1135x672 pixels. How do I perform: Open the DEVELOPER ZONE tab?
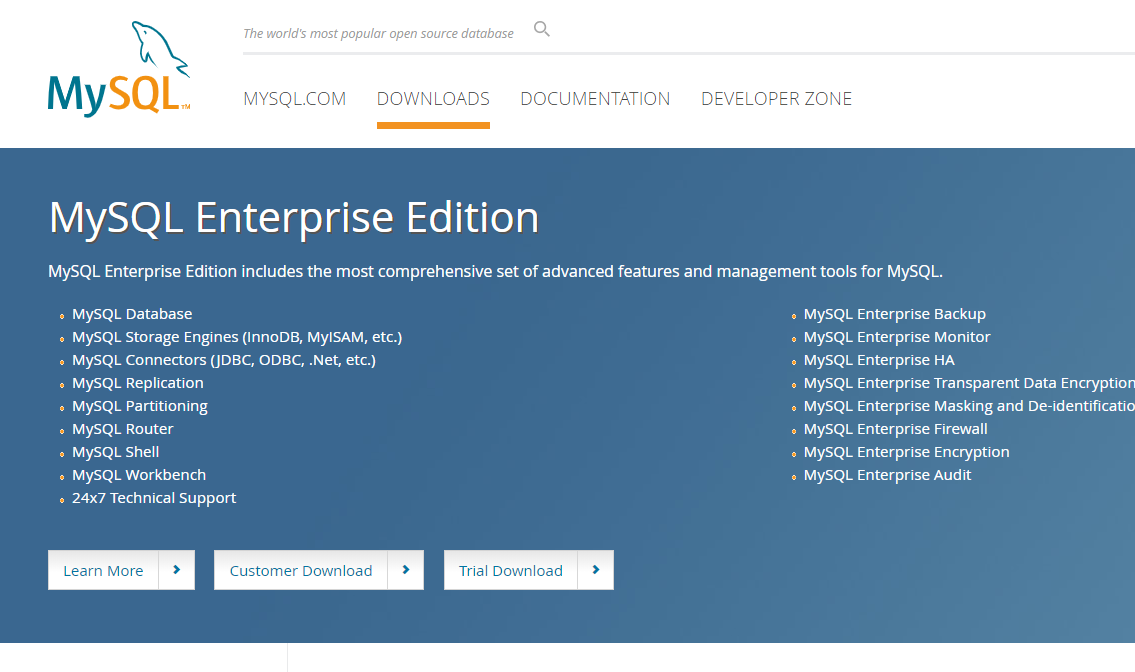pos(776,98)
